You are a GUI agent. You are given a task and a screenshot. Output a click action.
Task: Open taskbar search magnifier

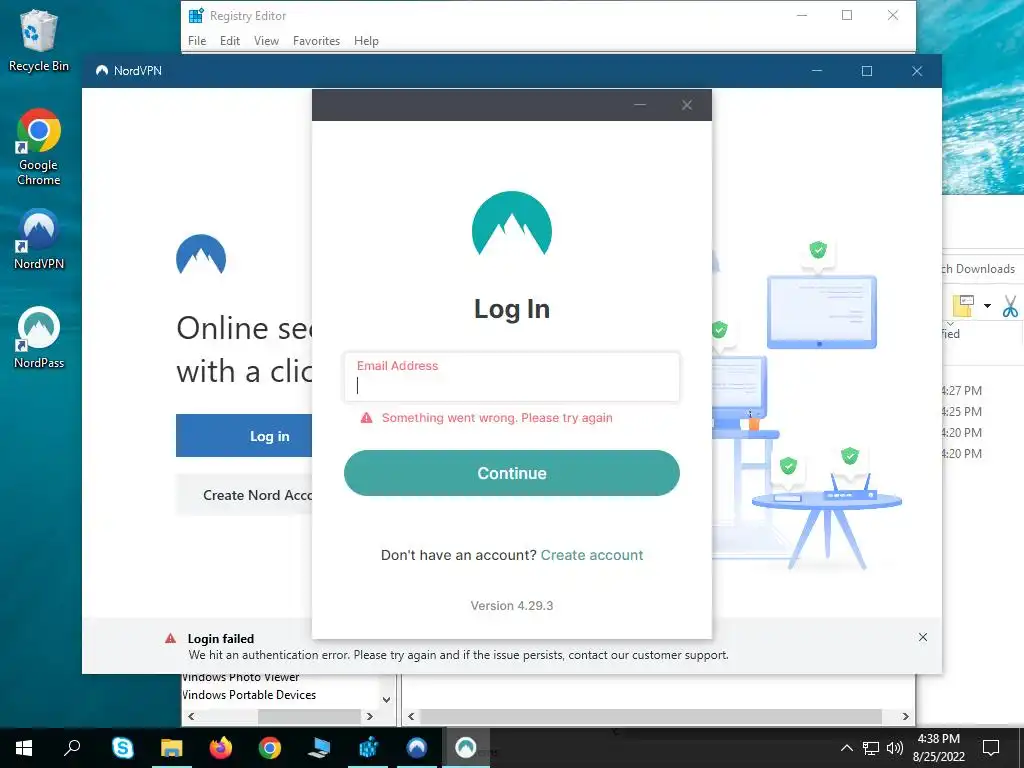pyautogui.click(x=72, y=748)
